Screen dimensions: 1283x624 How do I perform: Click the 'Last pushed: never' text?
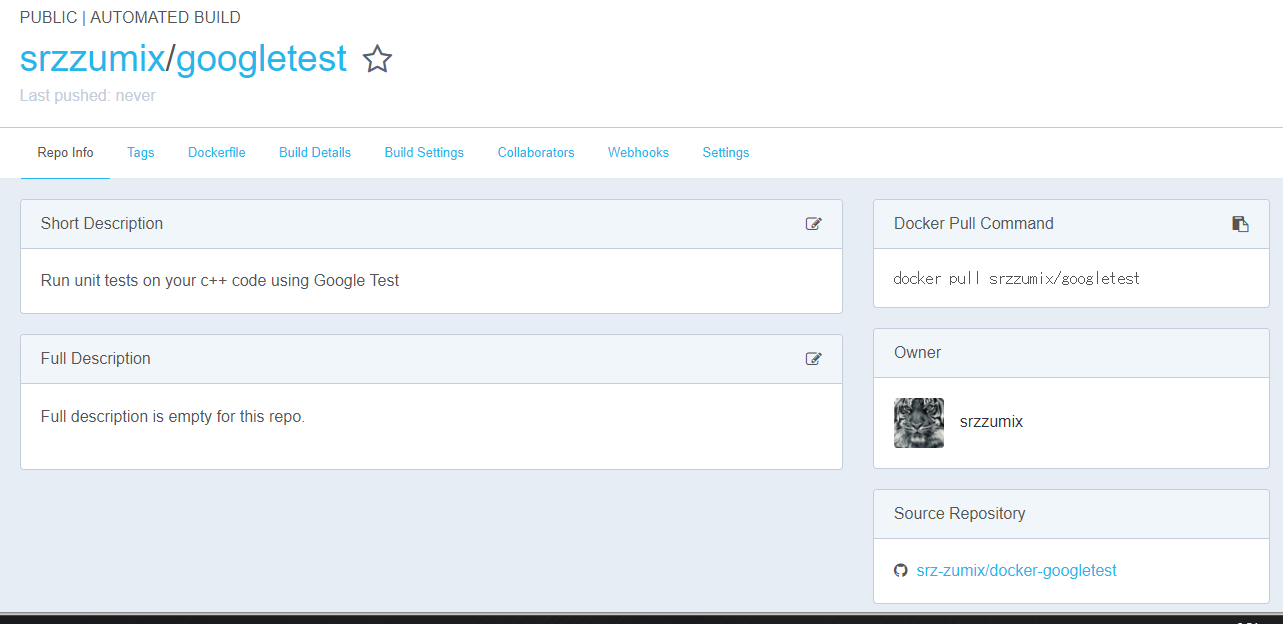[x=88, y=96]
